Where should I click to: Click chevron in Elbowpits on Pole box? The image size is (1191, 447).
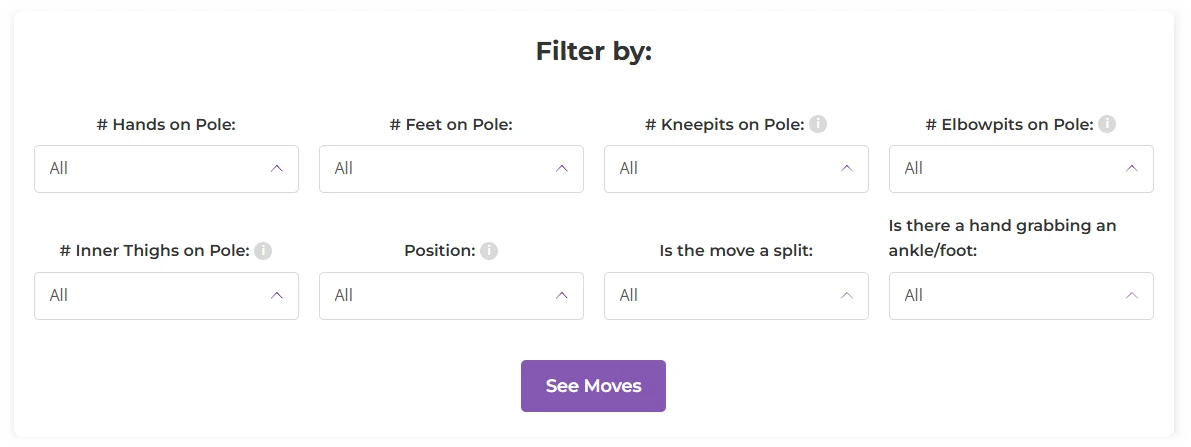coord(1131,169)
